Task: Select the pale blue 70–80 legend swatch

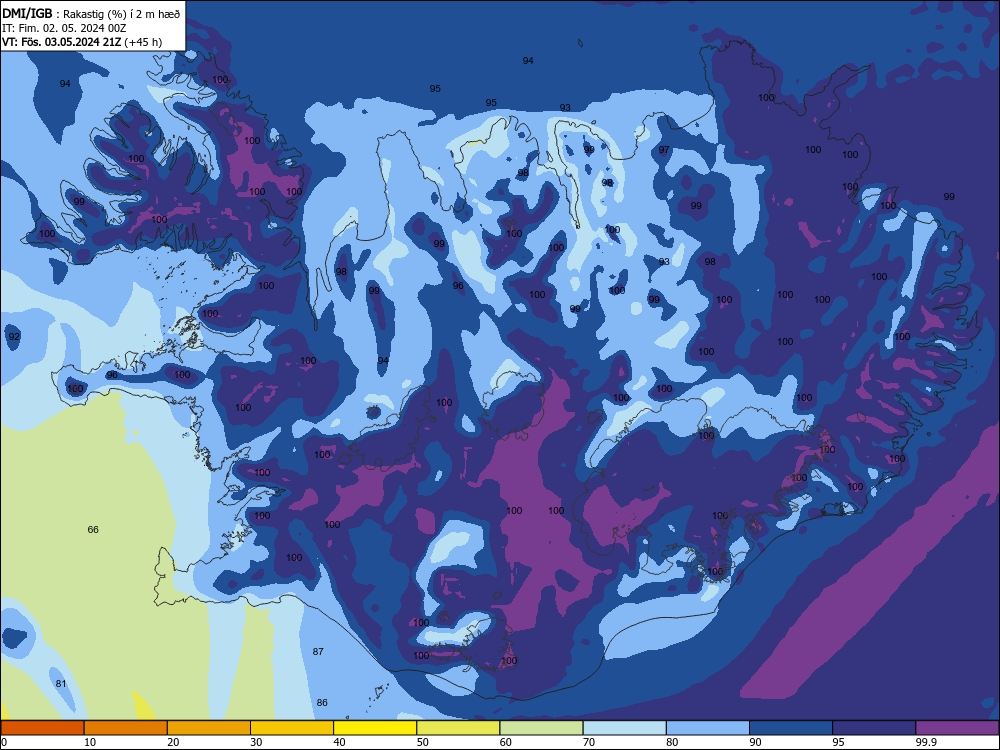Action: click(x=625, y=728)
